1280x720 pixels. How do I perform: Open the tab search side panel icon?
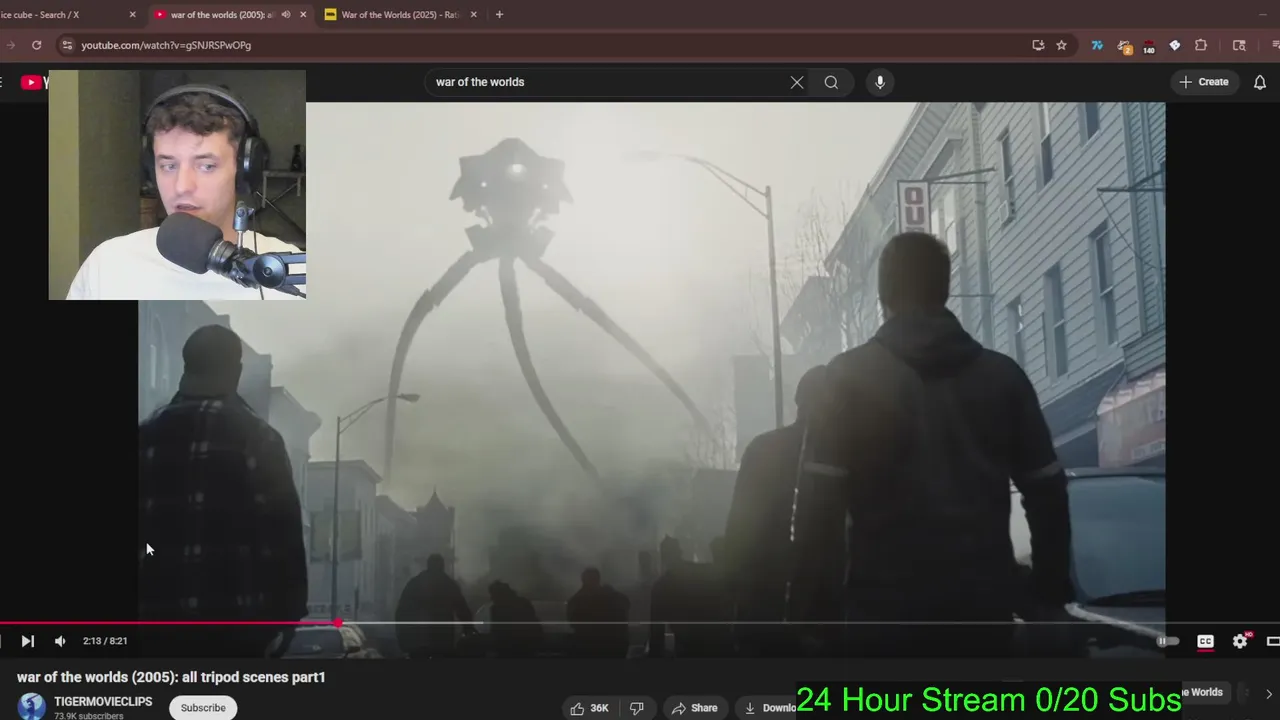point(1239,45)
